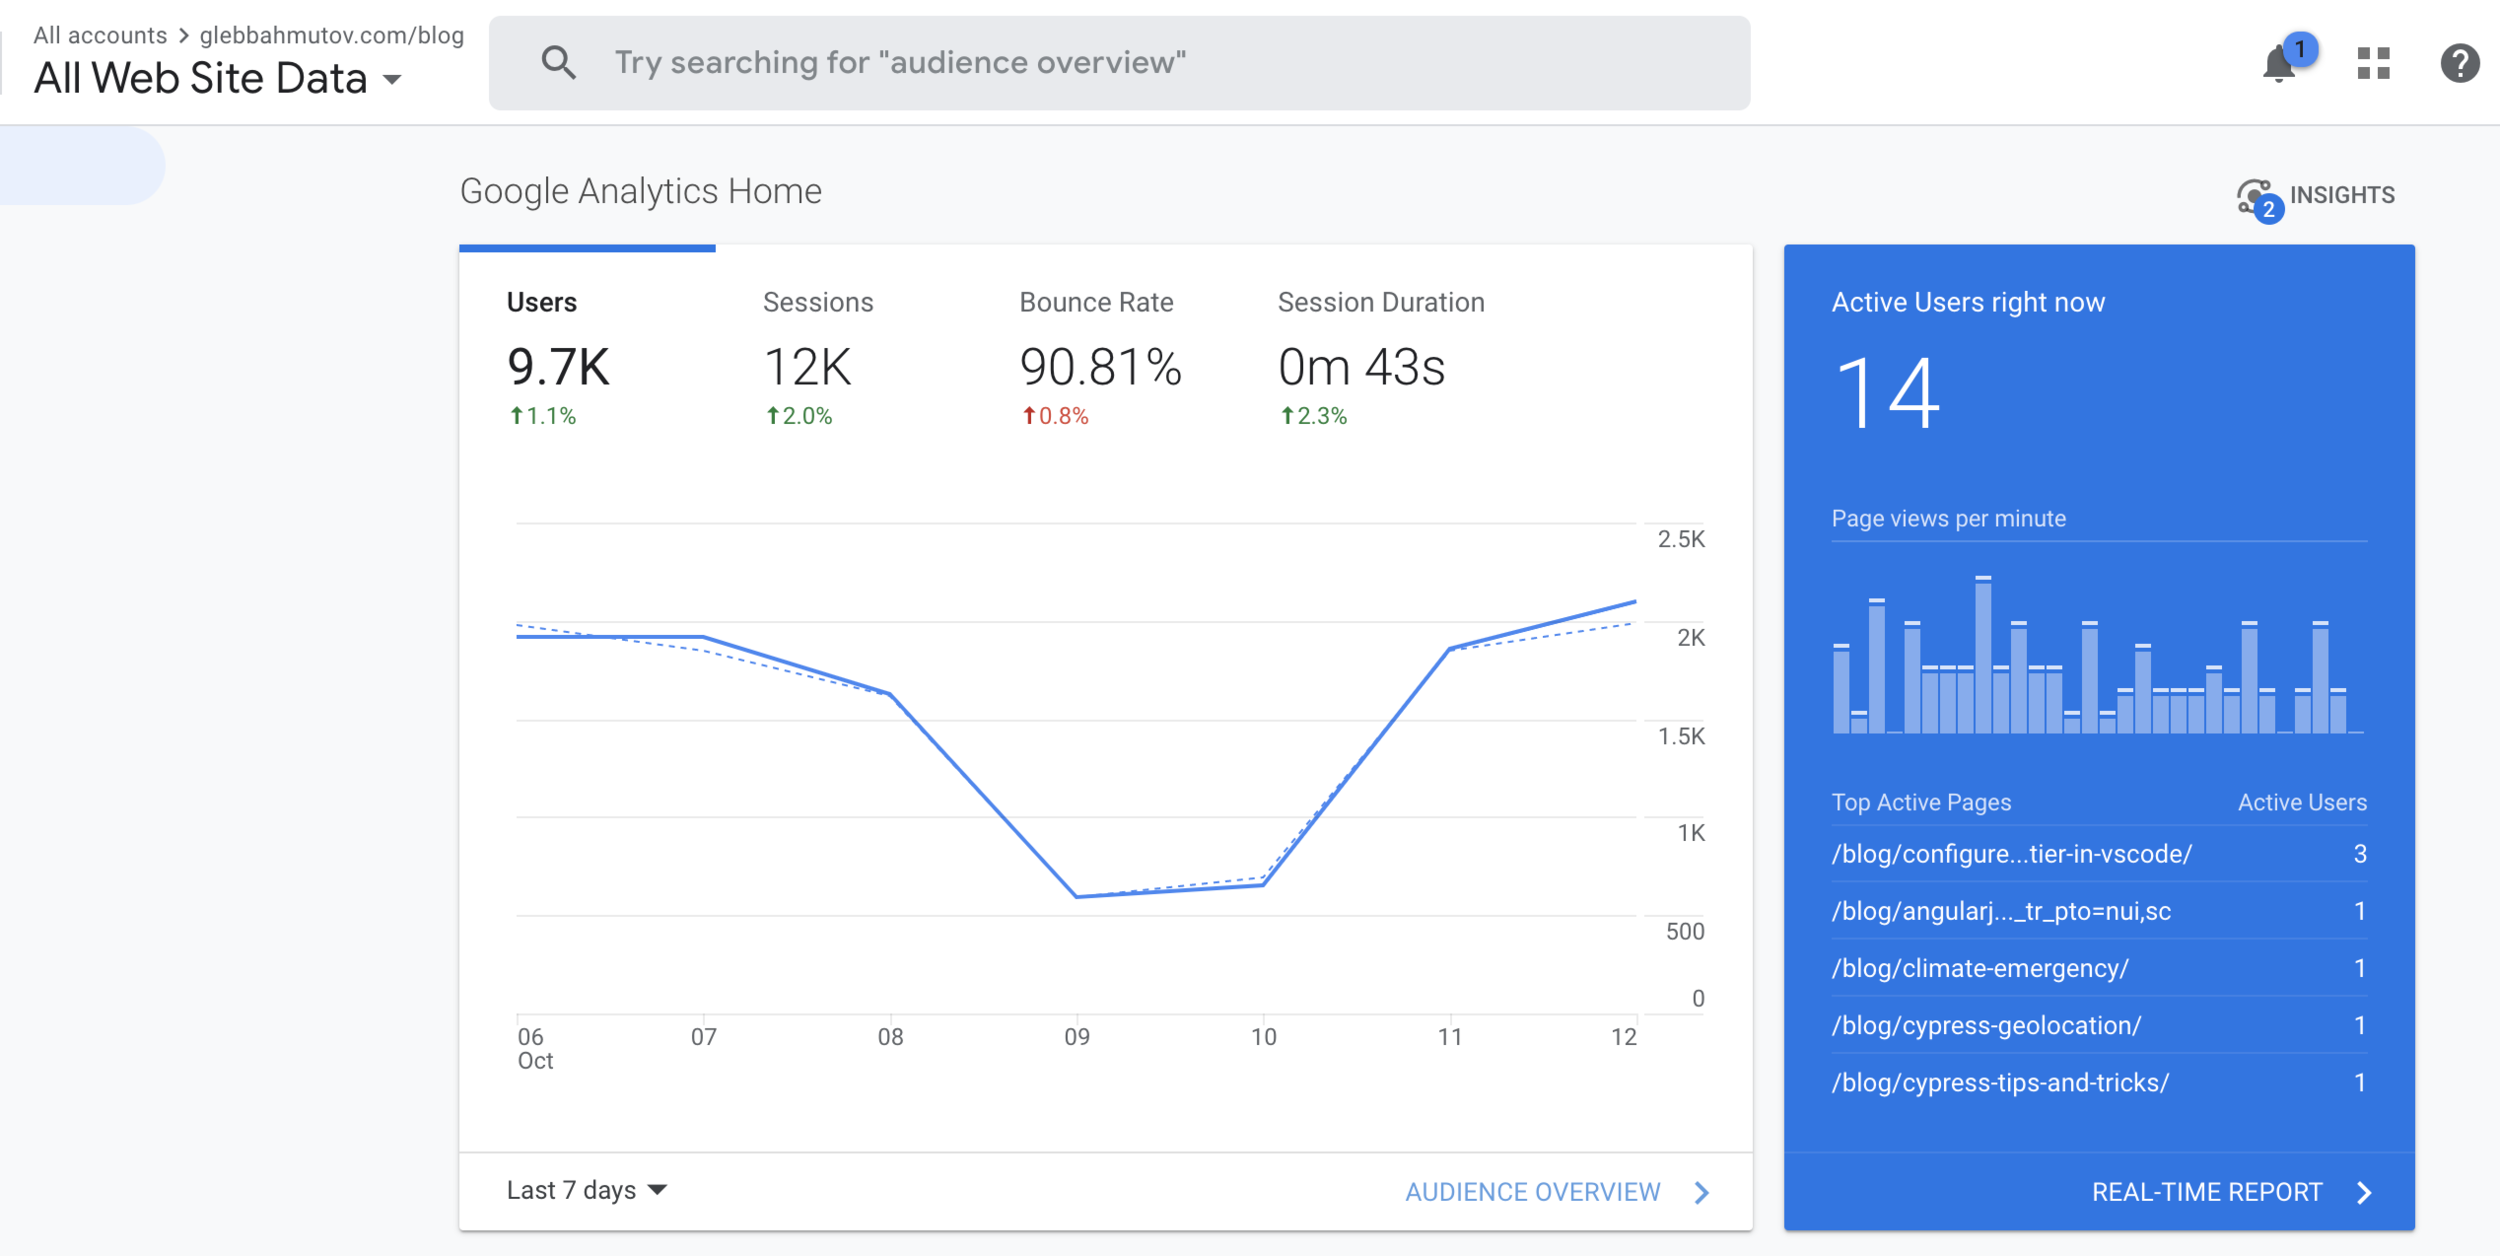Click the help question mark icon

2459,63
